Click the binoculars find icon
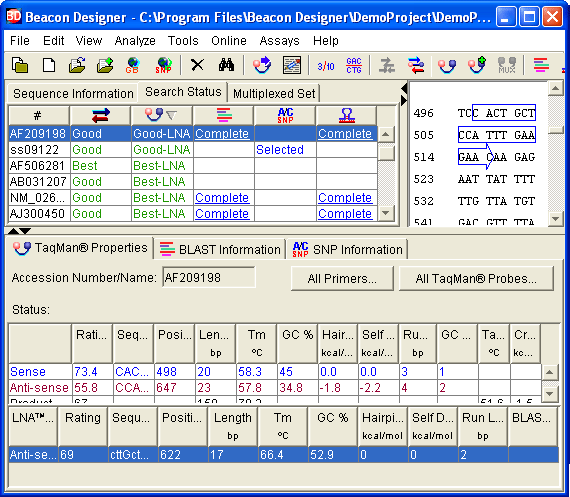Screen dimensions: 570x497 pyautogui.click(x=226, y=65)
